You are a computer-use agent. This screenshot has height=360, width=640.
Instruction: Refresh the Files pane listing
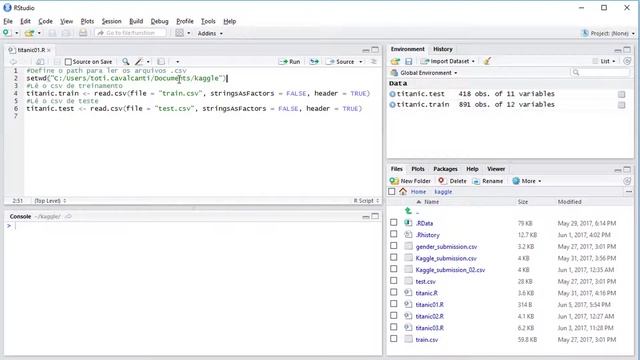coord(627,181)
